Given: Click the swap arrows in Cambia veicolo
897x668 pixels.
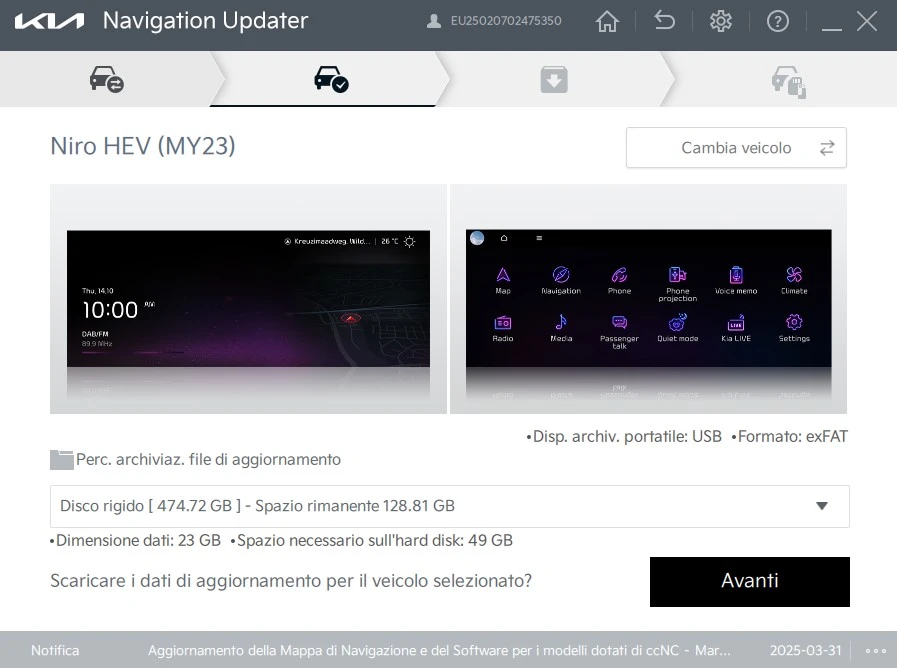Looking at the screenshot, I should [x=827, y=148].
